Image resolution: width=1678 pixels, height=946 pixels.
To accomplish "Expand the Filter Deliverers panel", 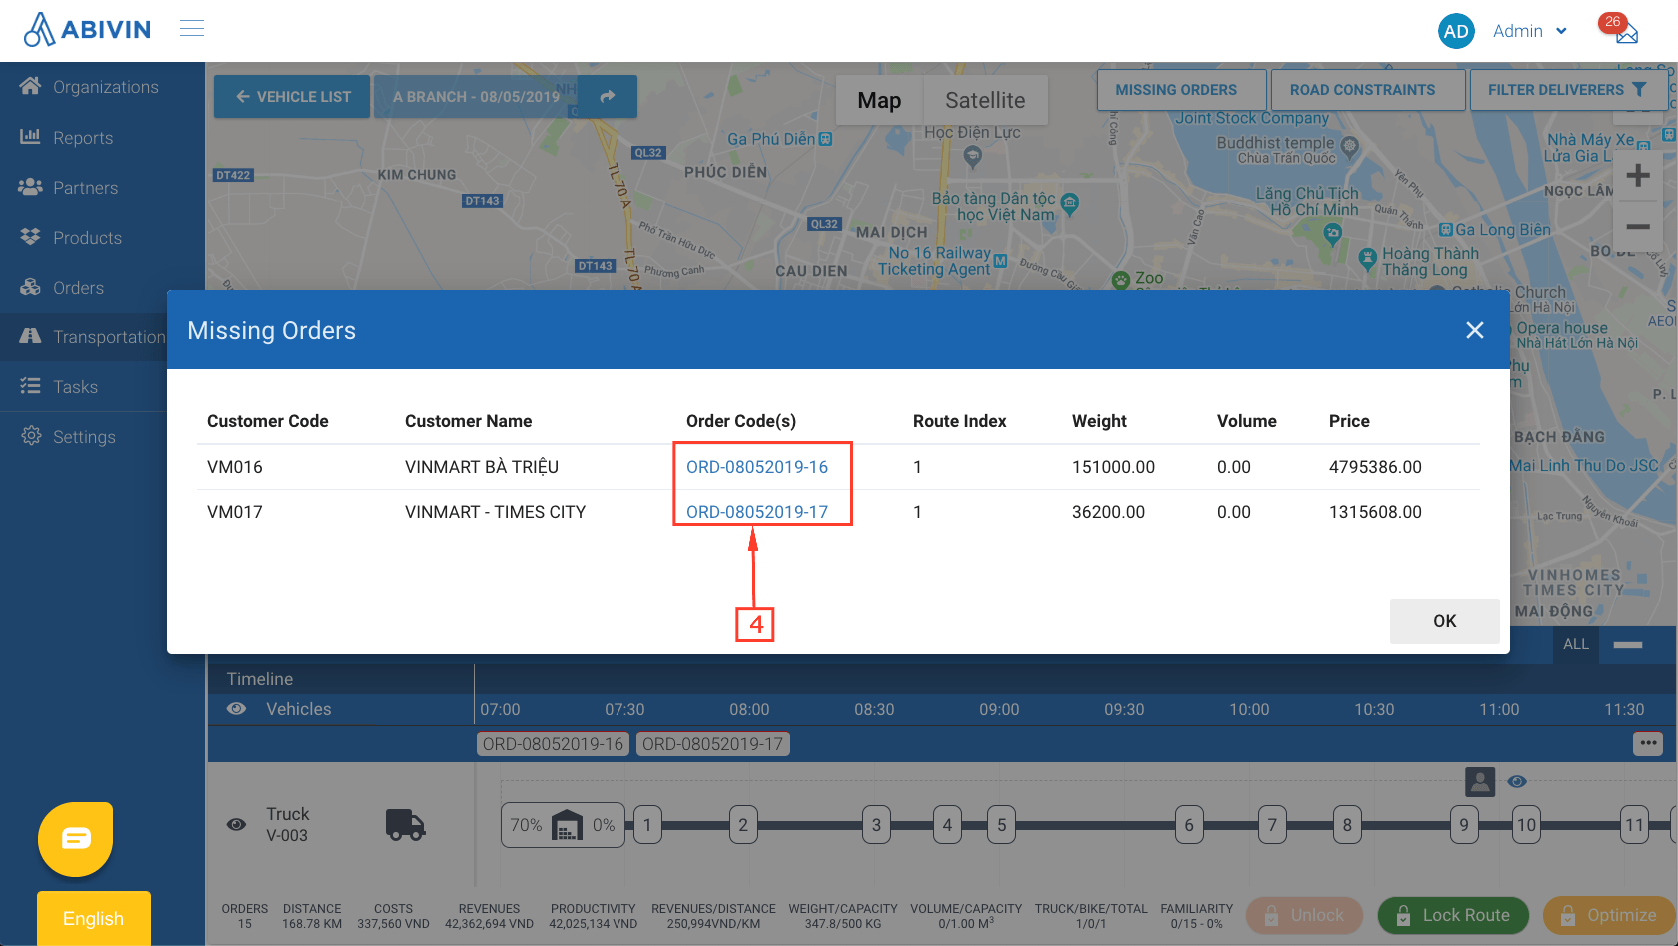I will [1568, 89].
